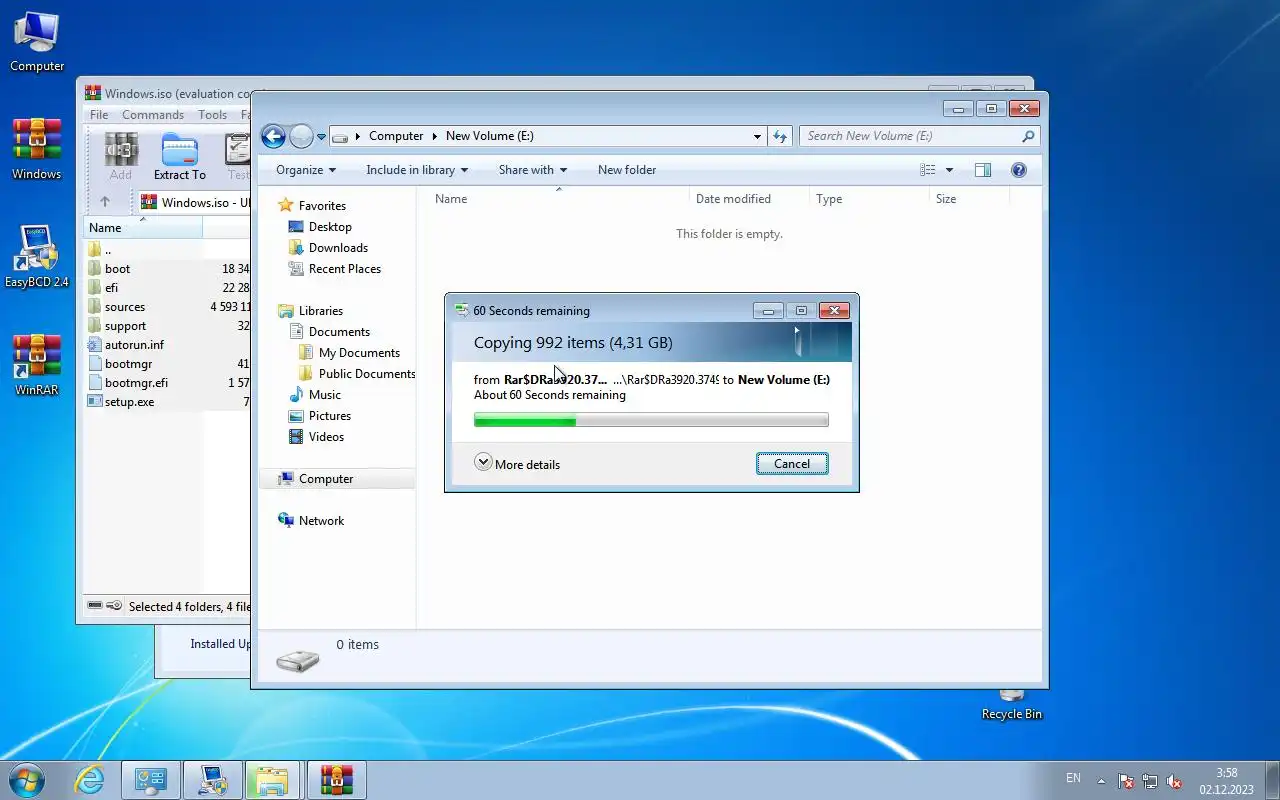Click Extract To in WinRAR toolbar
Viewport: 1280px width, 800px height.
[x=180, y=157]
